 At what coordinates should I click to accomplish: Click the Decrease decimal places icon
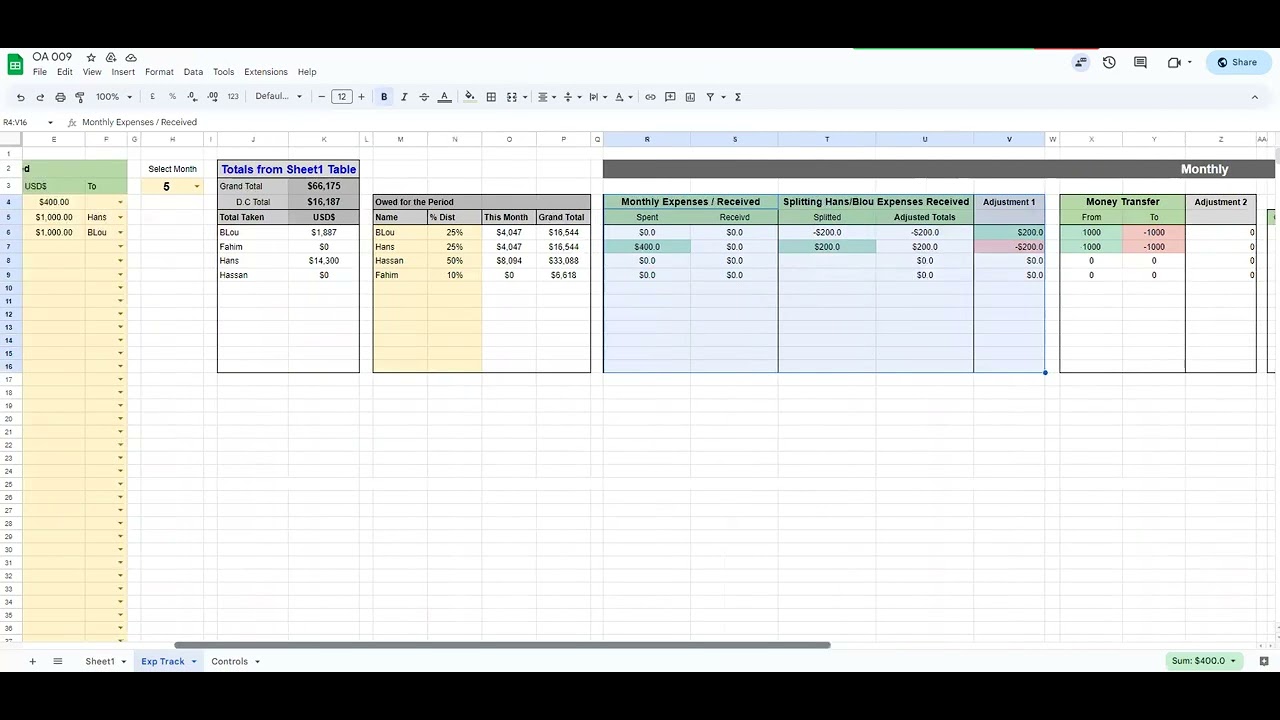click(x=192, y=97)
